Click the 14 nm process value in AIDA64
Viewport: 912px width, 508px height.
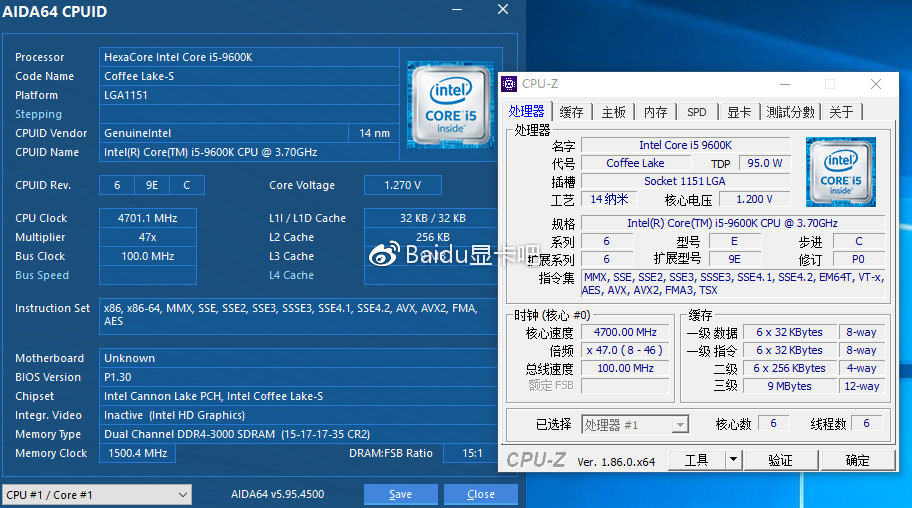[x=375, y=133]
